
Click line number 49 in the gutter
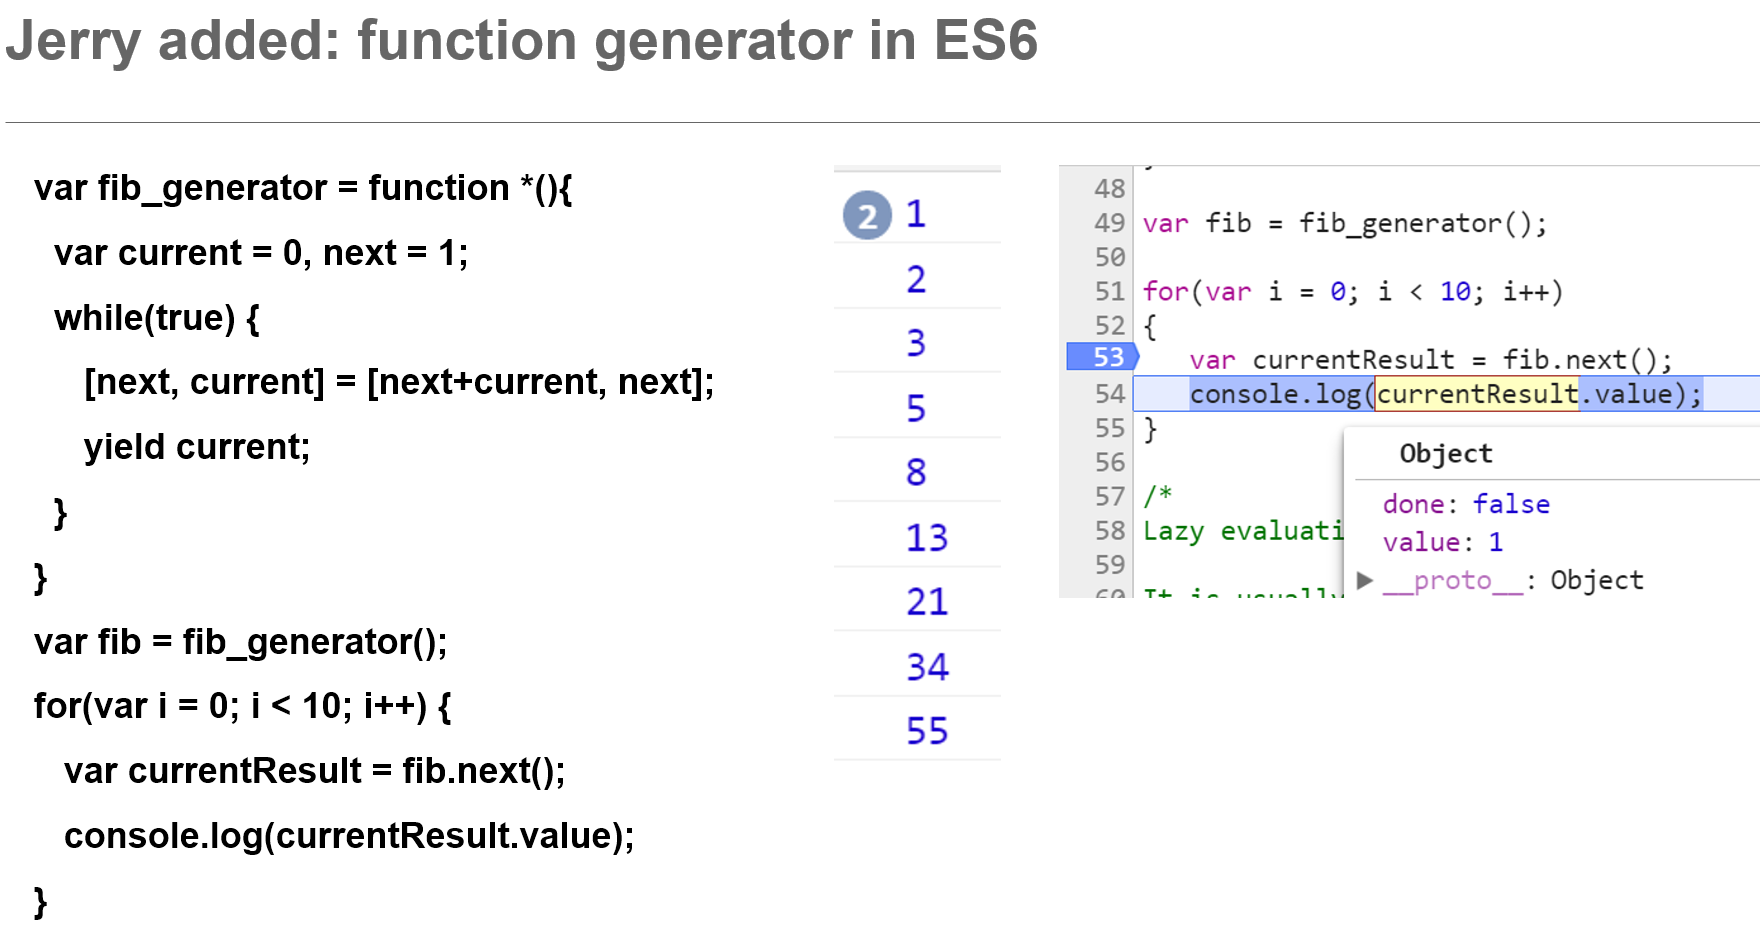click(x=1110, y=223)
